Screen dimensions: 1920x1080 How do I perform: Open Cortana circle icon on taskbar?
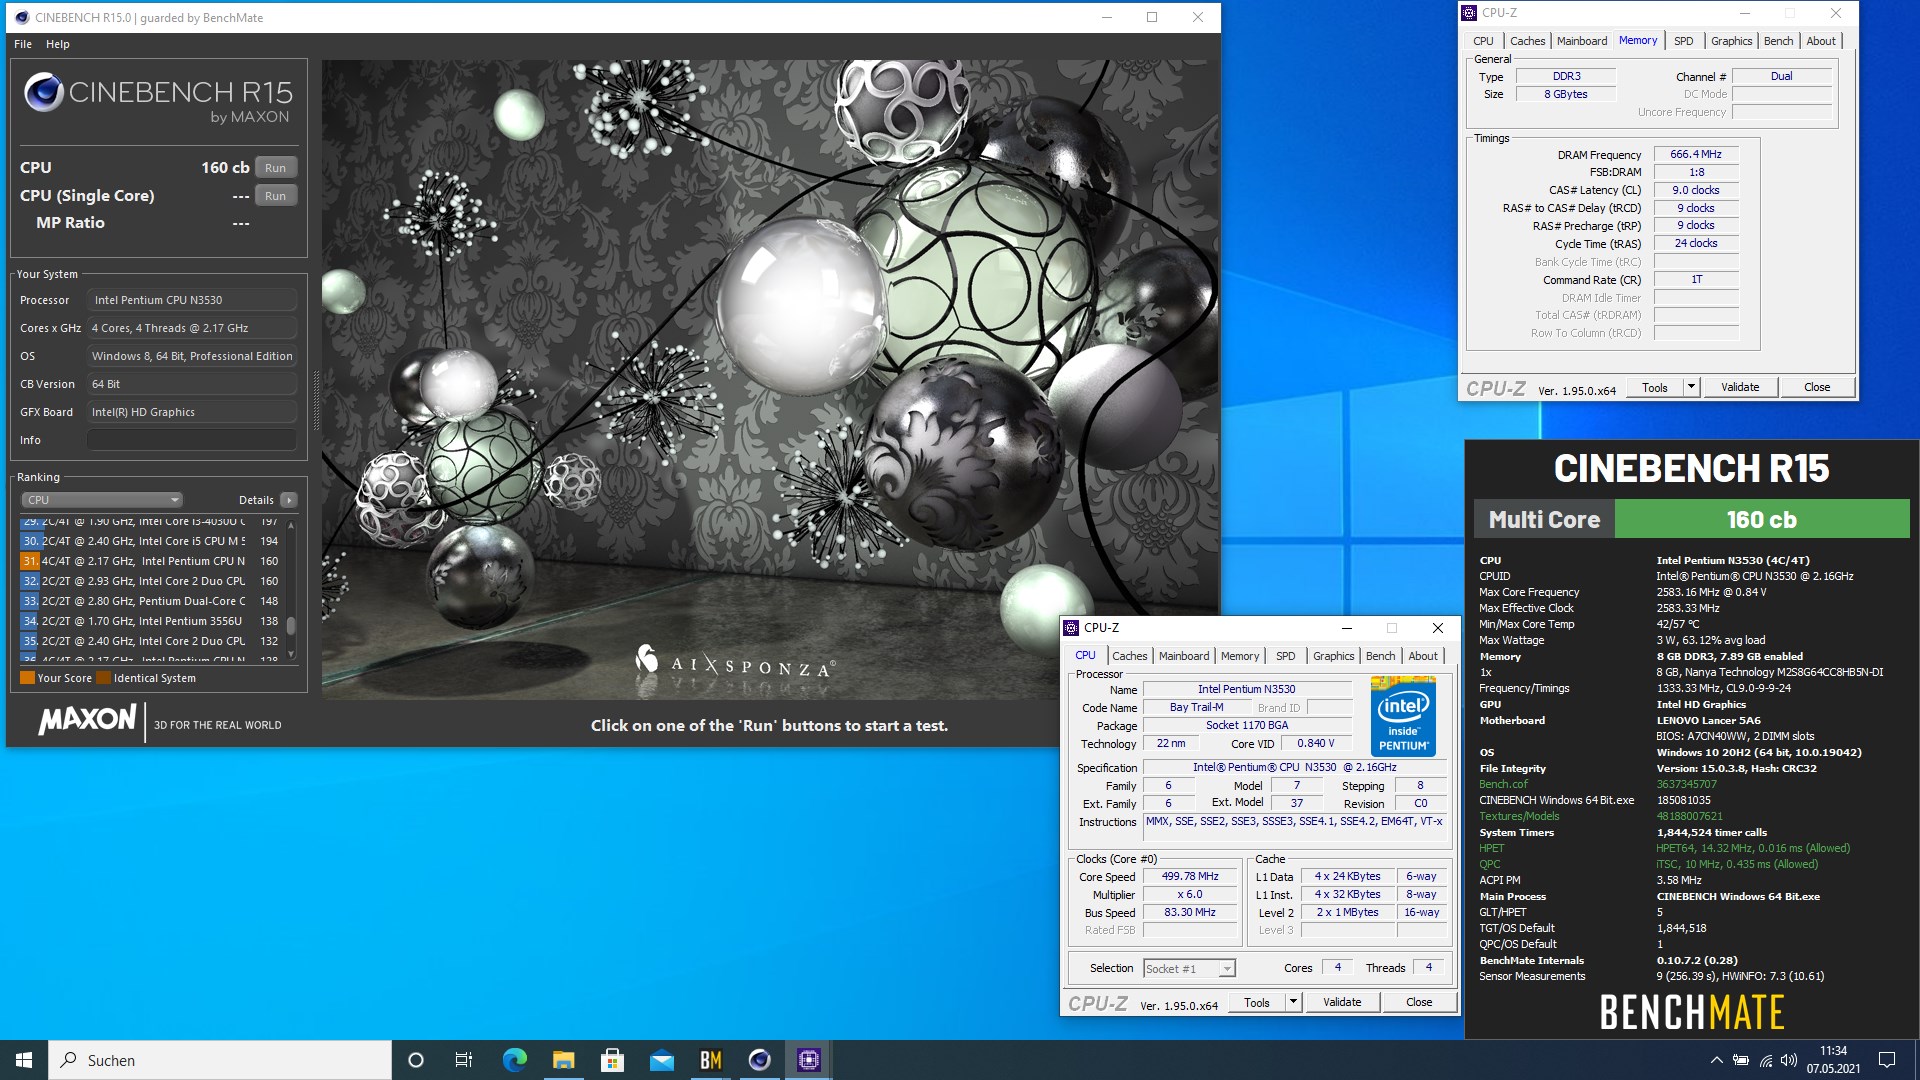416,1060
